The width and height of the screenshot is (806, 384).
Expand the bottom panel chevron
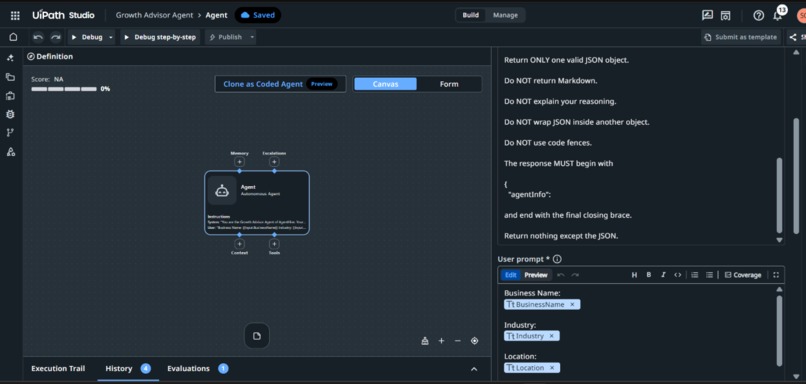(x=474, y=369)
